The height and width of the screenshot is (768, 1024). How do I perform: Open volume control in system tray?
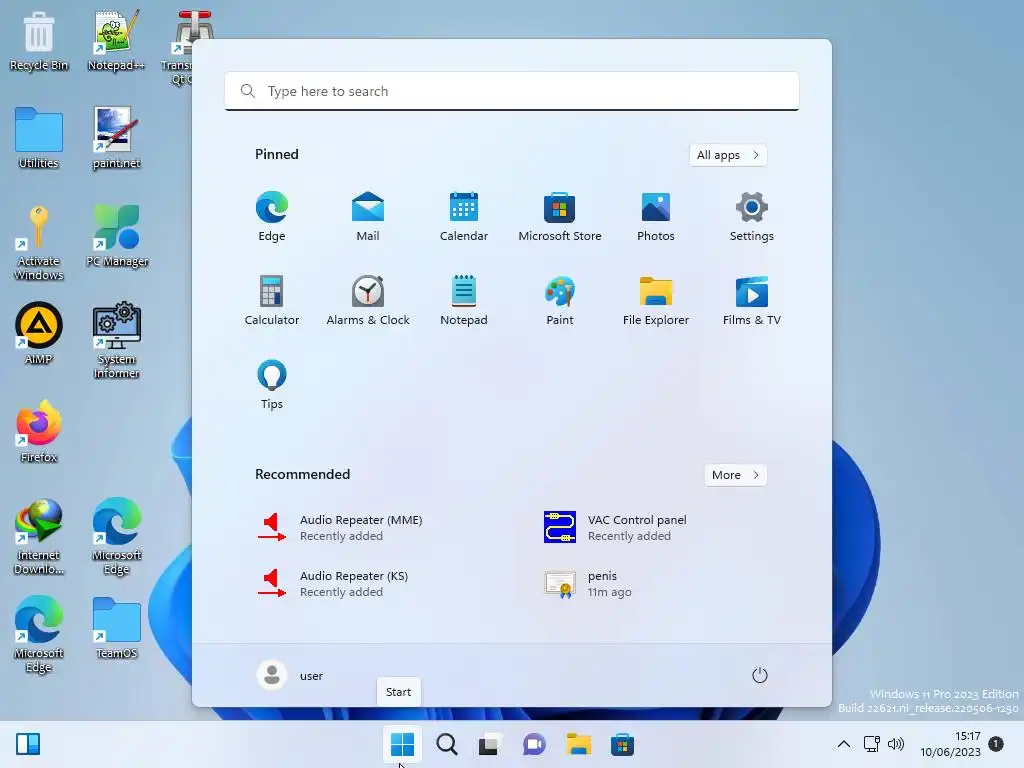click(896, 744)
